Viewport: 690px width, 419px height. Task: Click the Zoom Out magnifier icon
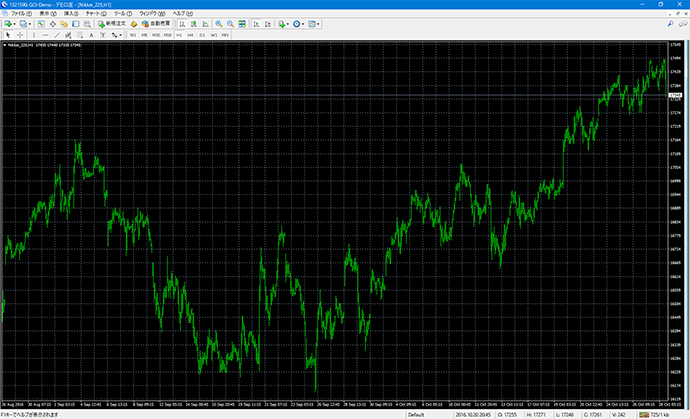[x=229, y=22]
